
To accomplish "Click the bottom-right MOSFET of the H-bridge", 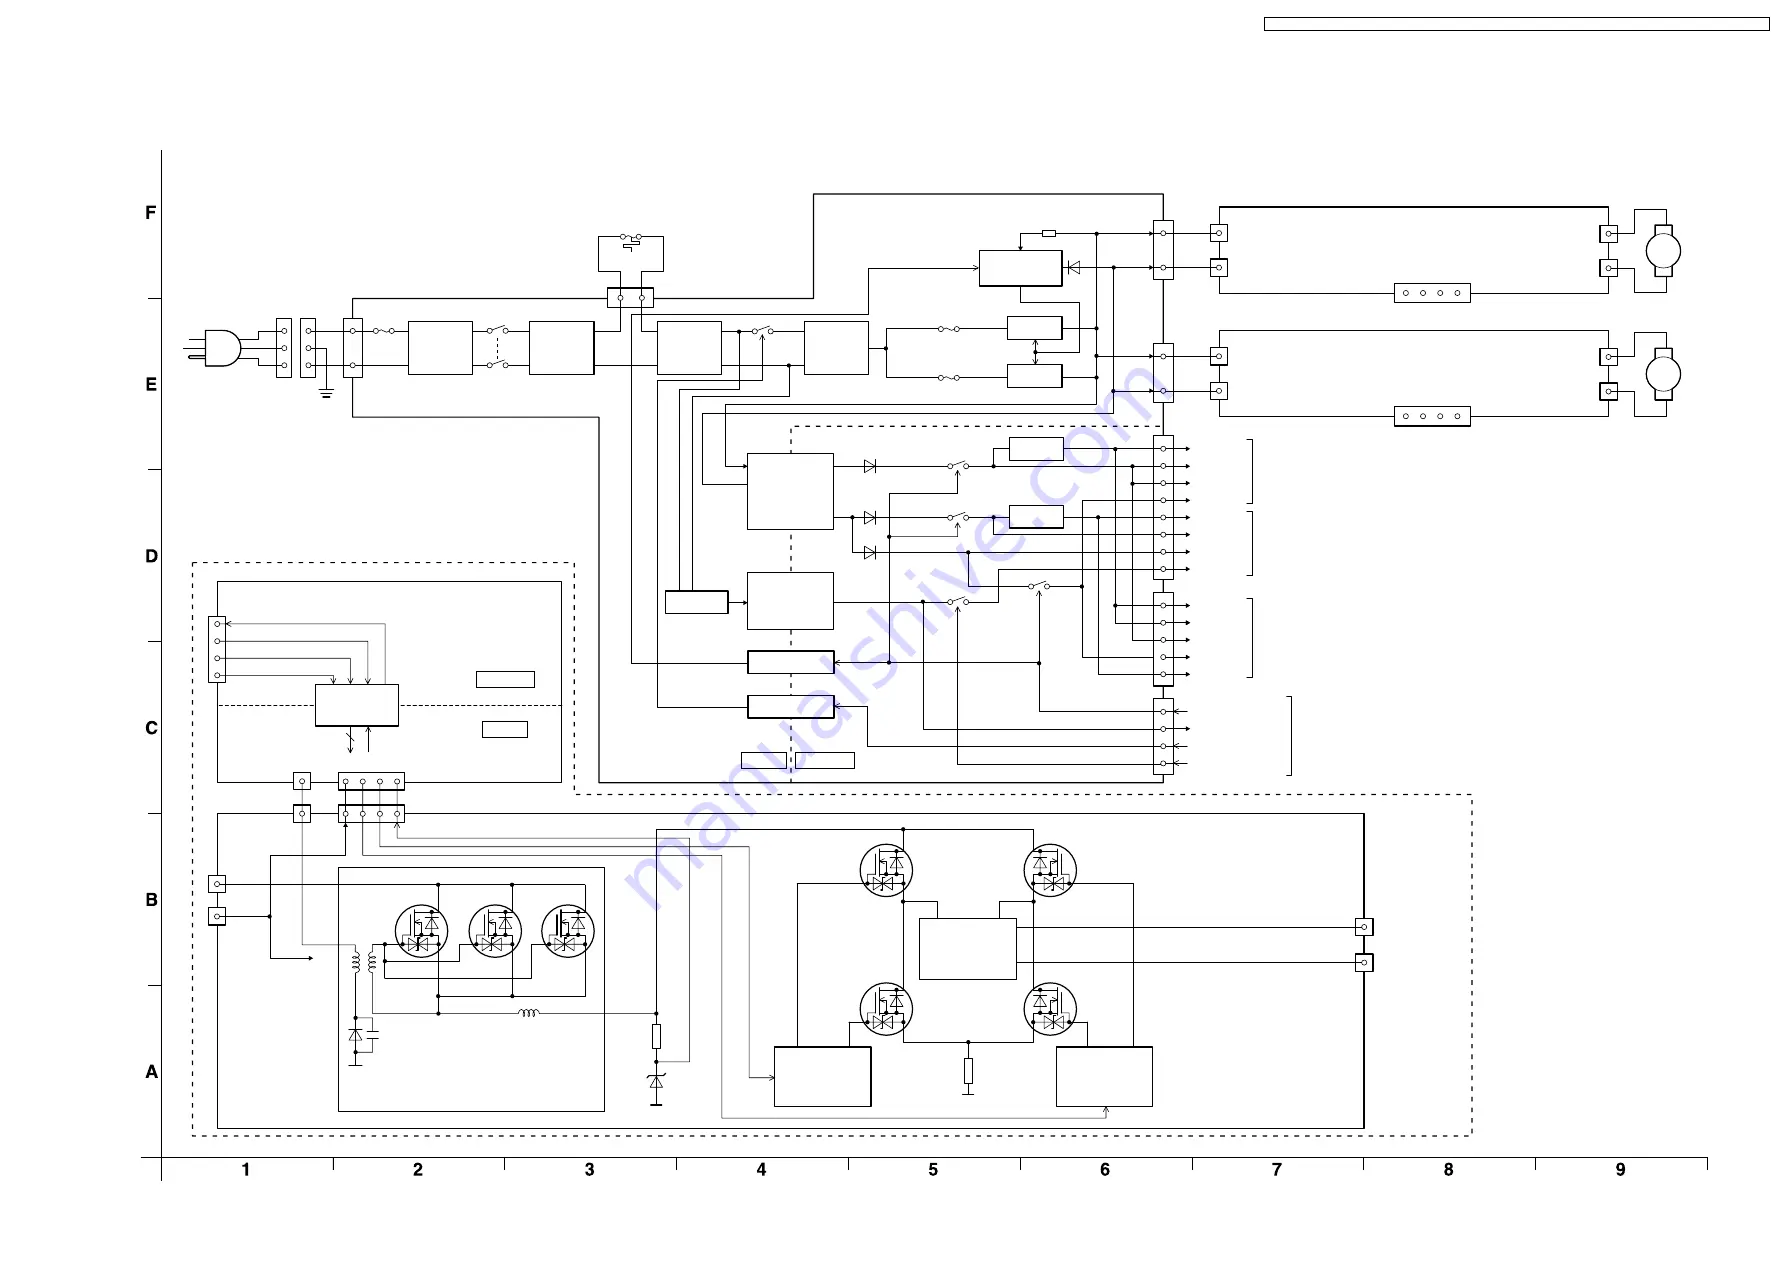I will (1050, 1008).
